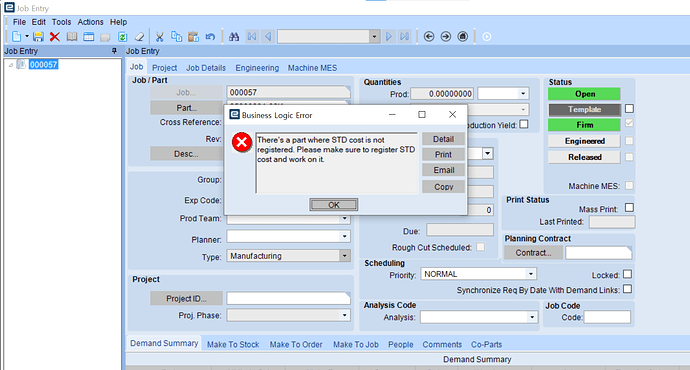The height and width of the screenshot is (370, 690).
Task: Click the New document toolbar icon
Action: click(x=17, y=37)
